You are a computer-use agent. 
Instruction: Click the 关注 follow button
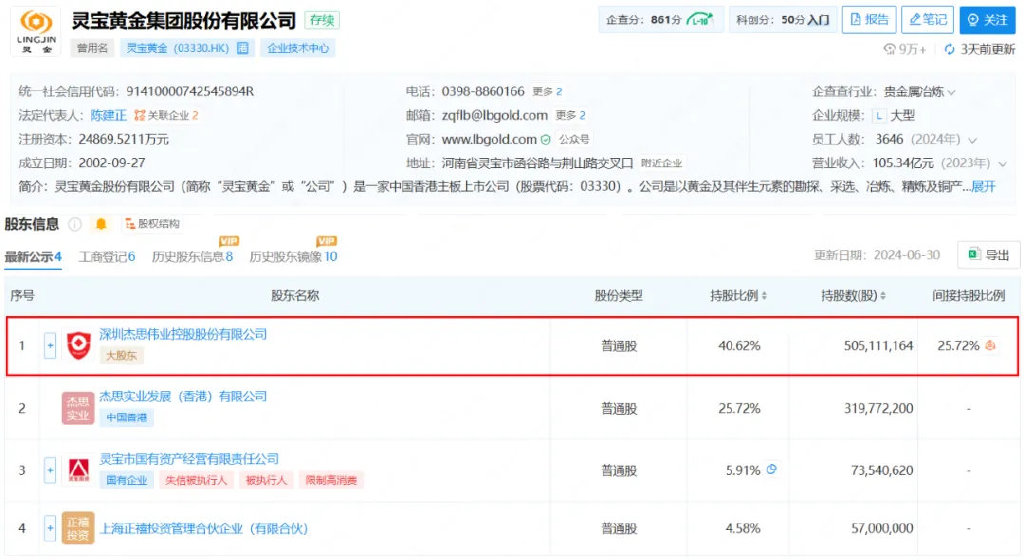[987, 20]
